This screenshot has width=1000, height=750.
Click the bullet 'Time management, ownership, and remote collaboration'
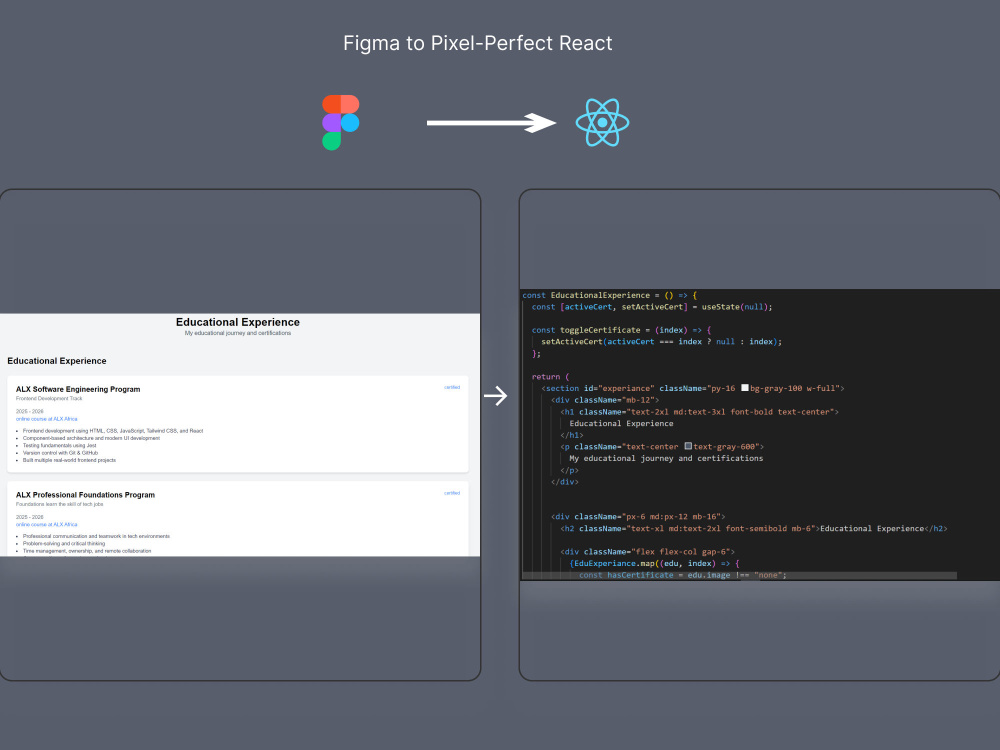pos(87,551)
